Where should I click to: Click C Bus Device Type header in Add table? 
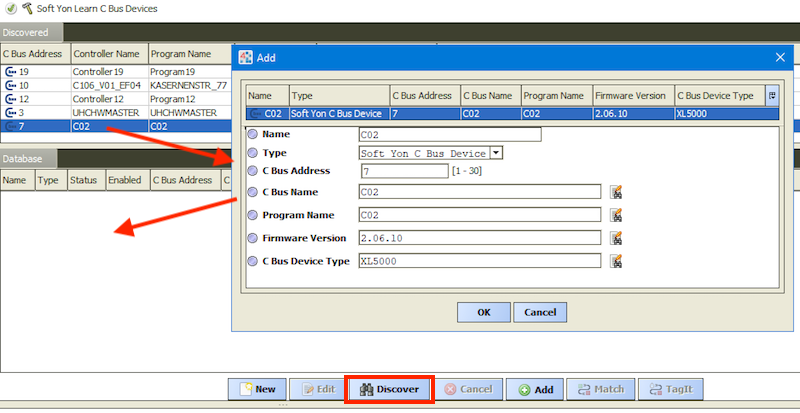720,95
